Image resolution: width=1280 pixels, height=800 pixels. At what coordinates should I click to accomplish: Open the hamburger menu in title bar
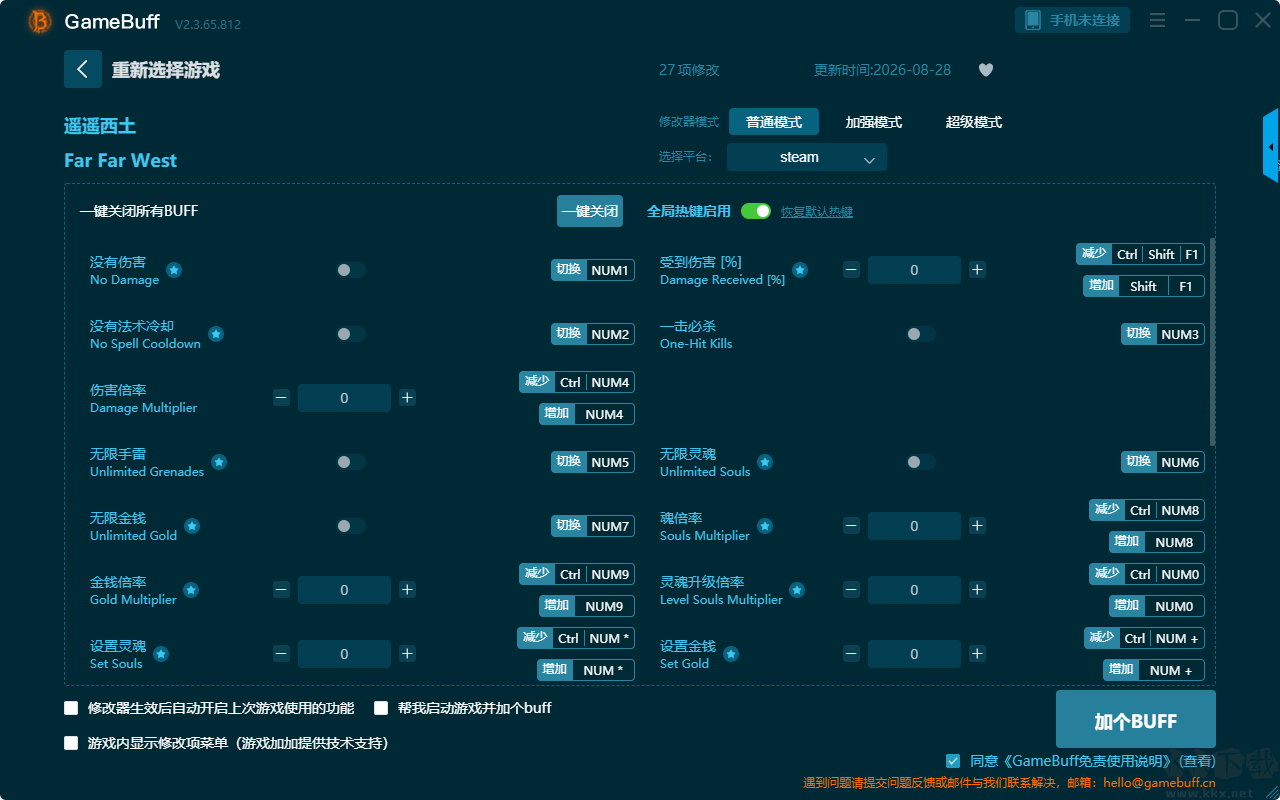coord(1157,20)
